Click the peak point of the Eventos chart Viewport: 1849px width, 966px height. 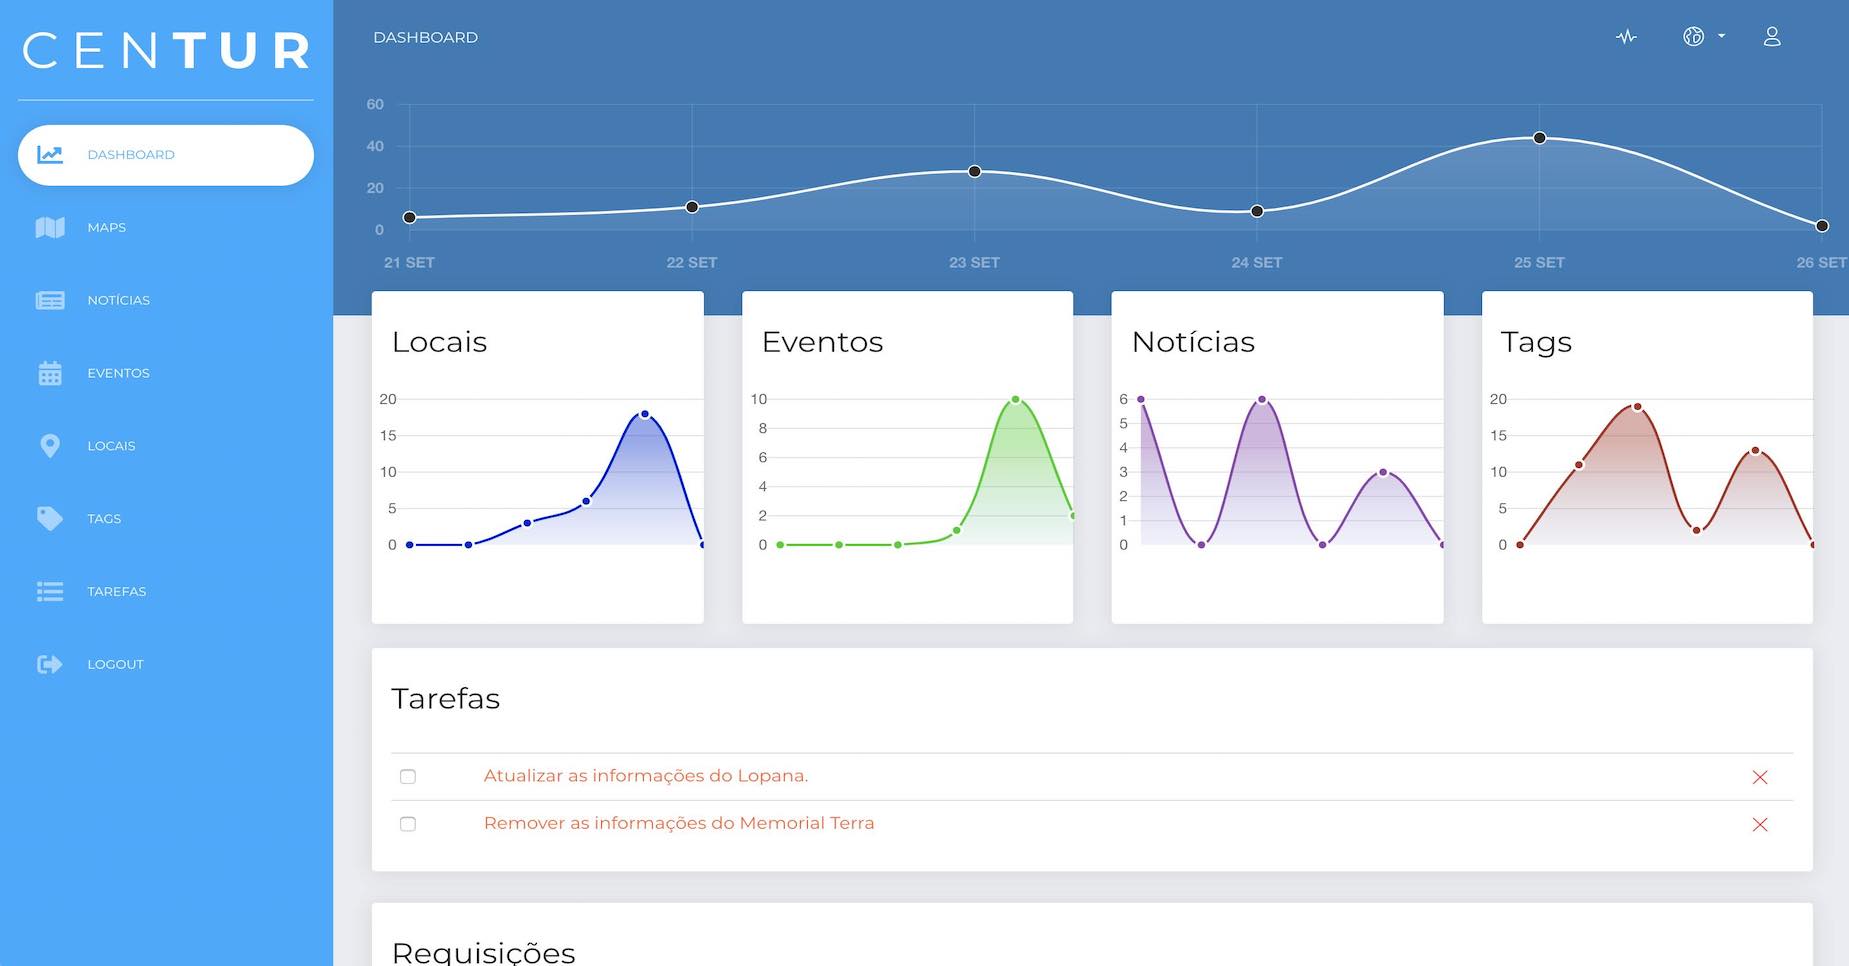pos(1016,399)
